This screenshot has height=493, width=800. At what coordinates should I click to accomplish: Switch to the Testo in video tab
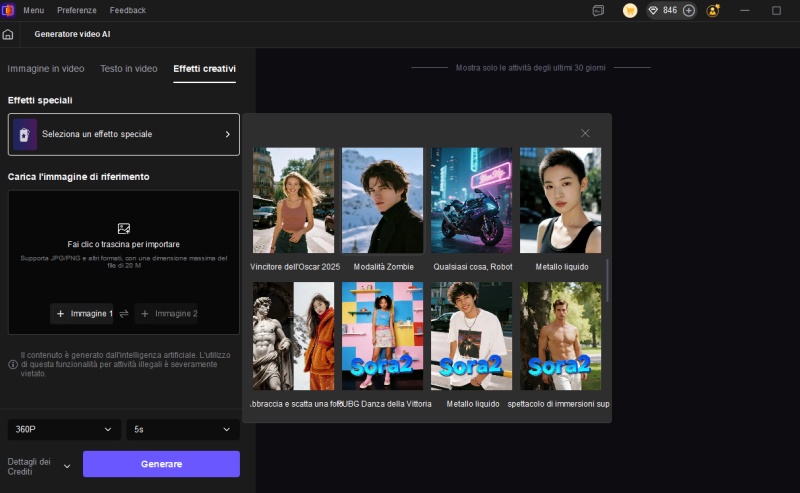[x=128, y=69]
